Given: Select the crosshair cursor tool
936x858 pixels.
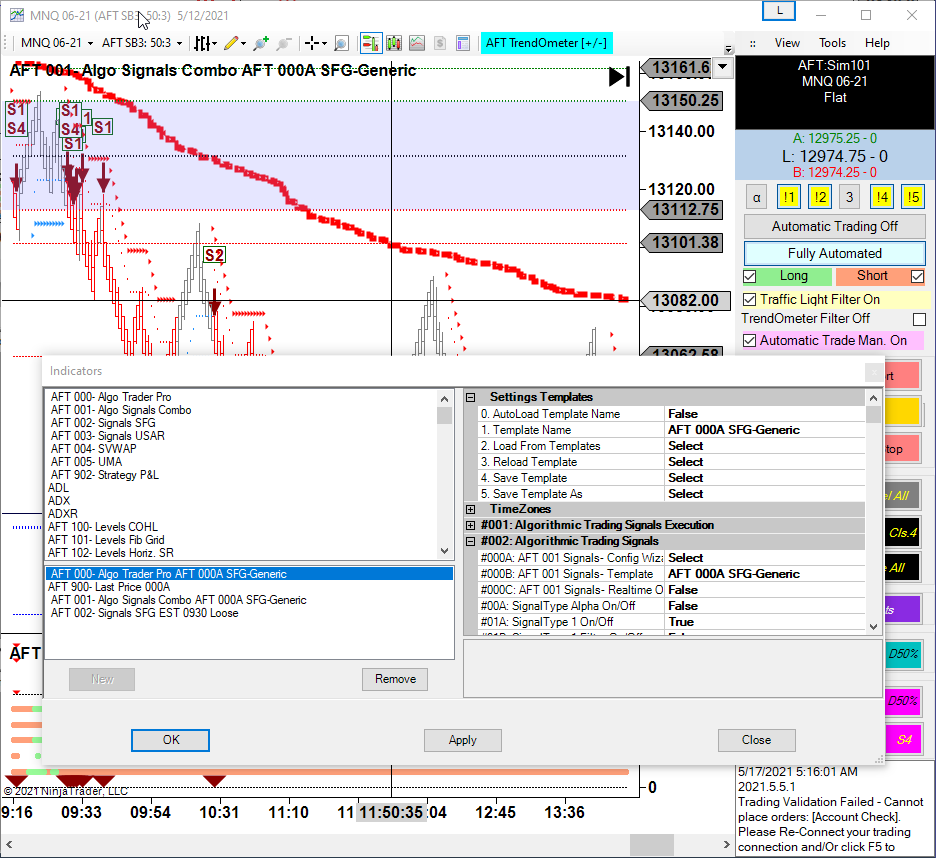Looking at the screenshot, I should pyautogui.click(x=313, y=43).
